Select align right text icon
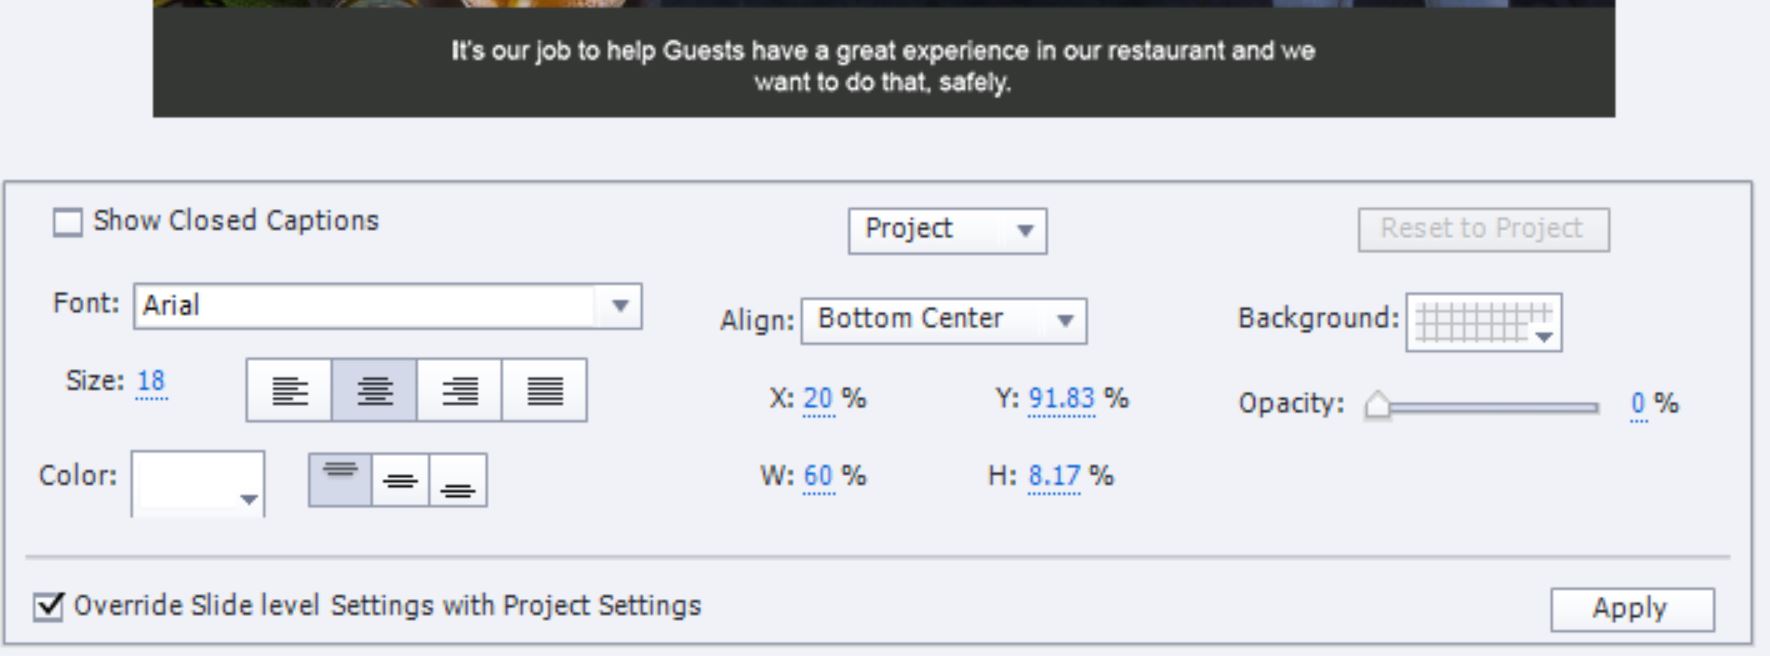This screenshot has height=656, width=1770. (459, 391)
